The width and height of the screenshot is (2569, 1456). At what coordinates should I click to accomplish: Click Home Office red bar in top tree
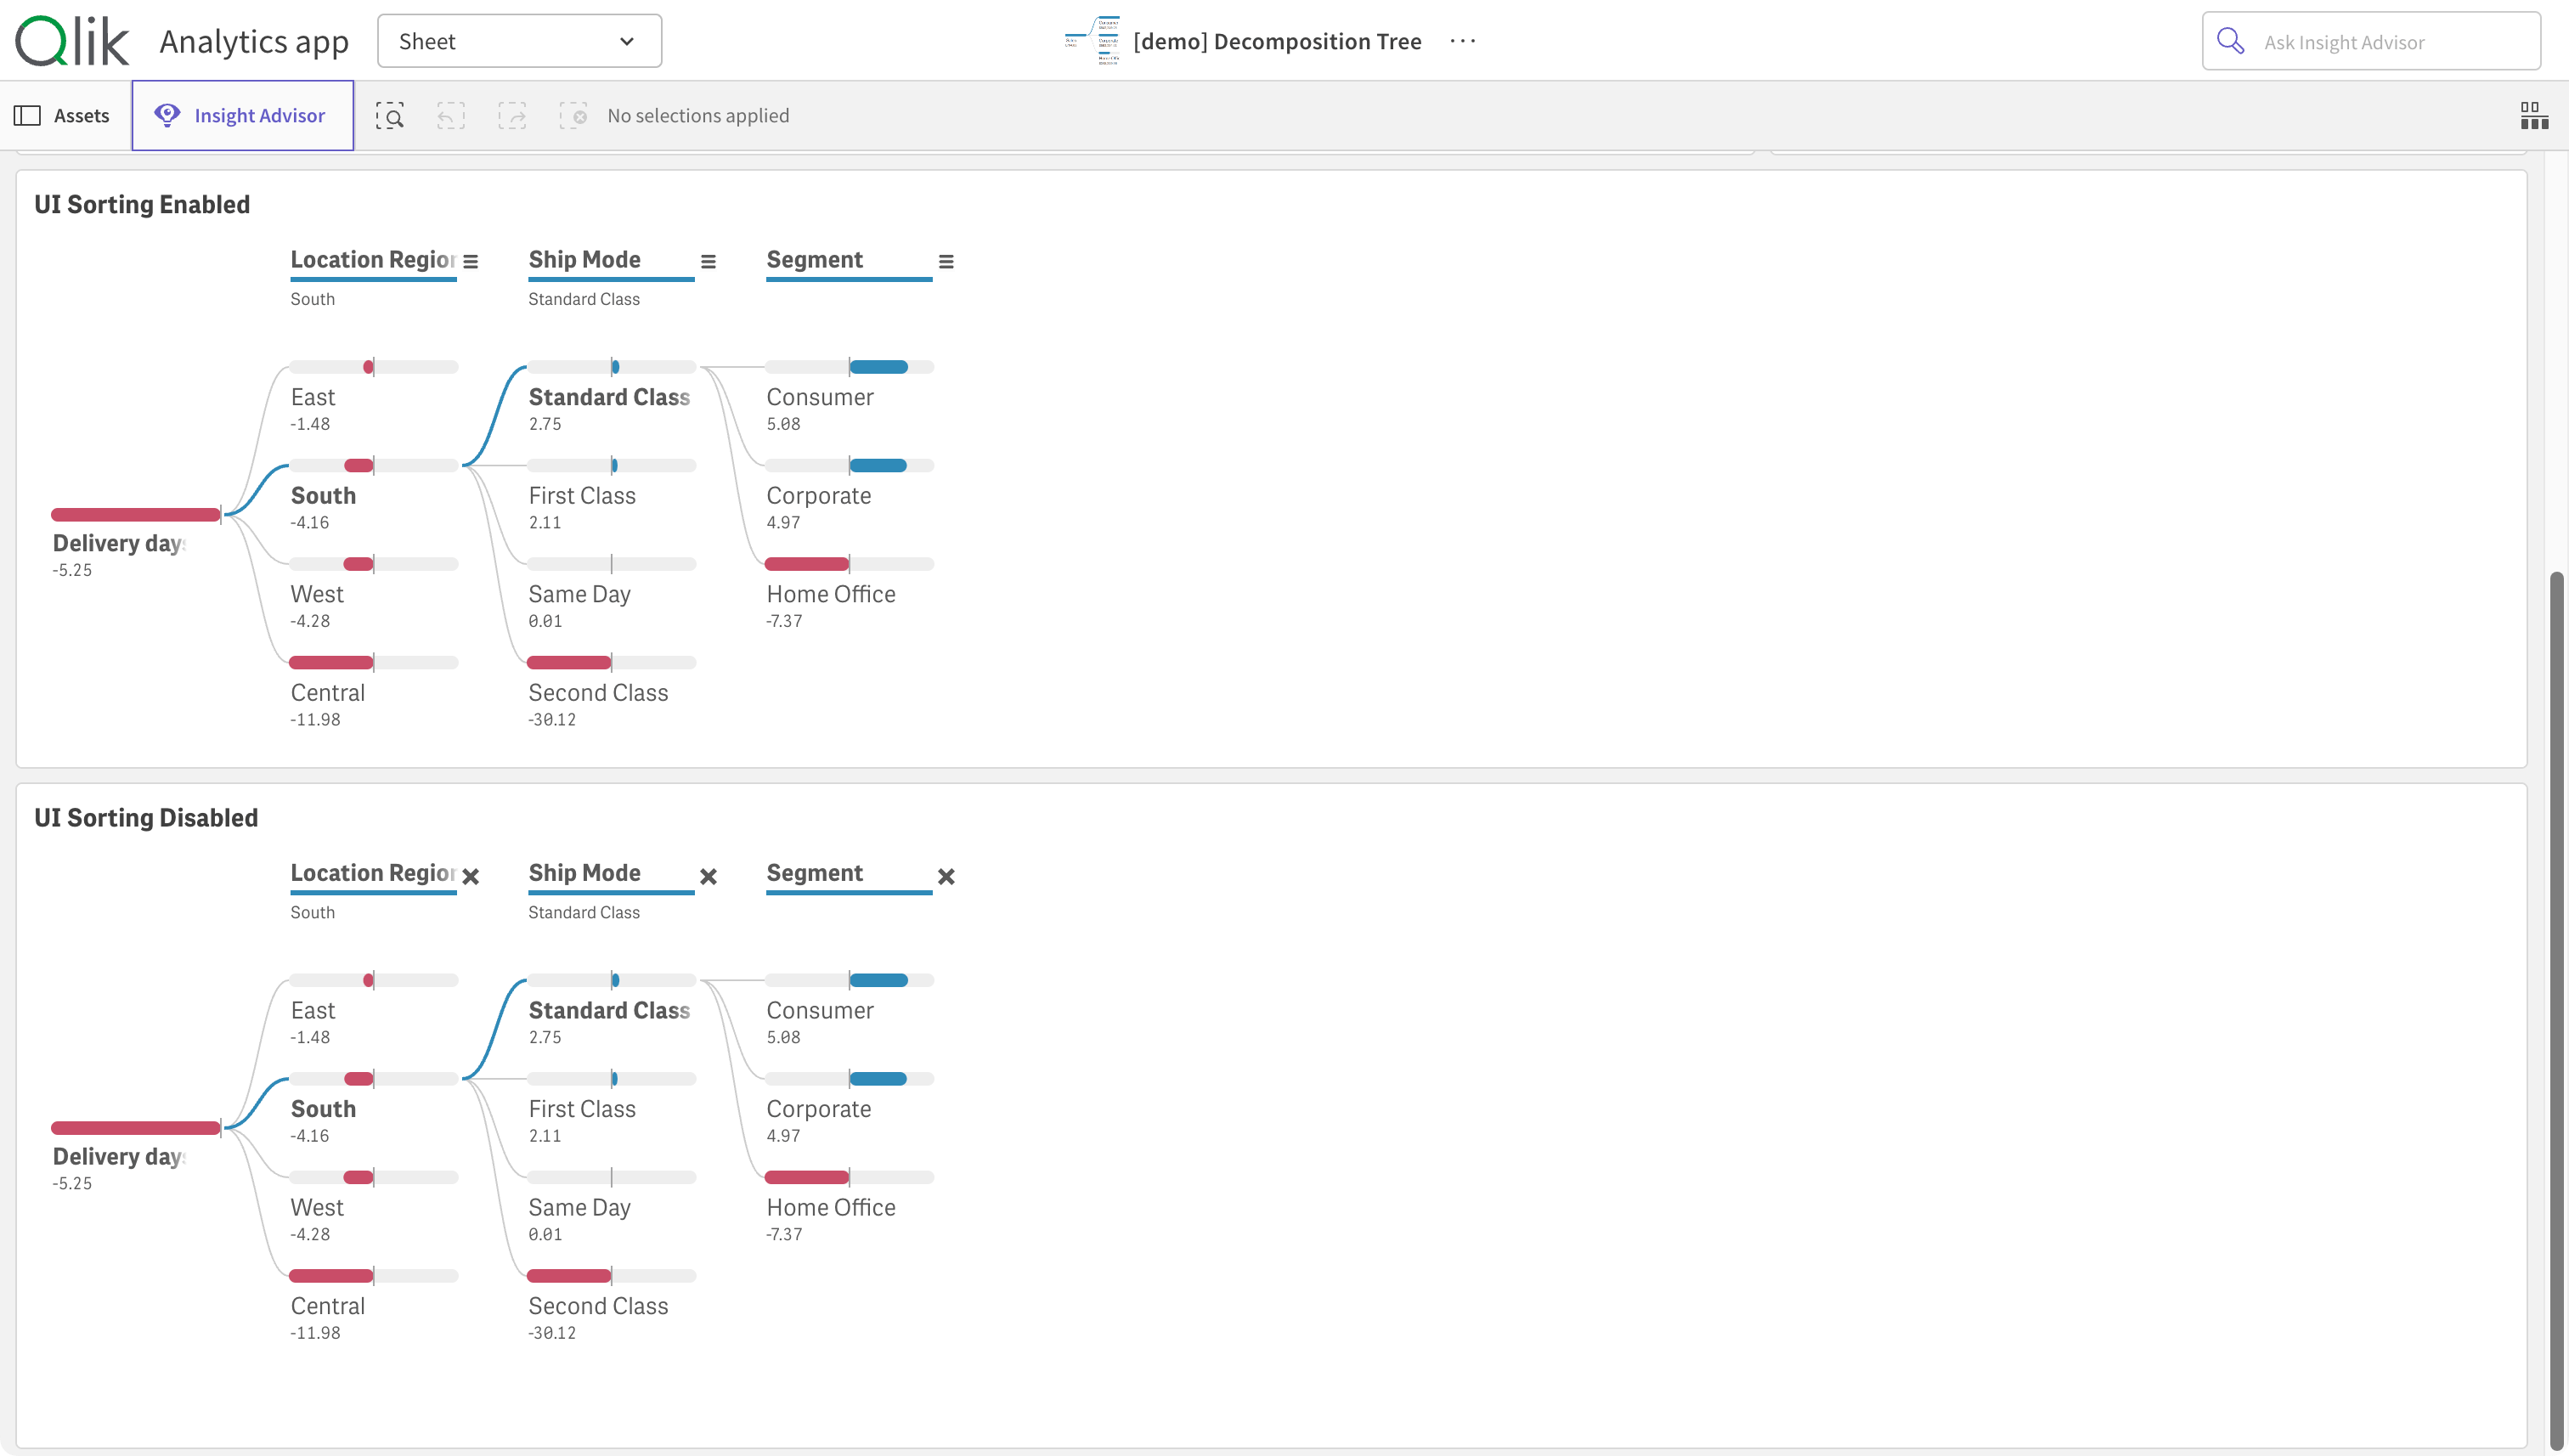point(807,564)
